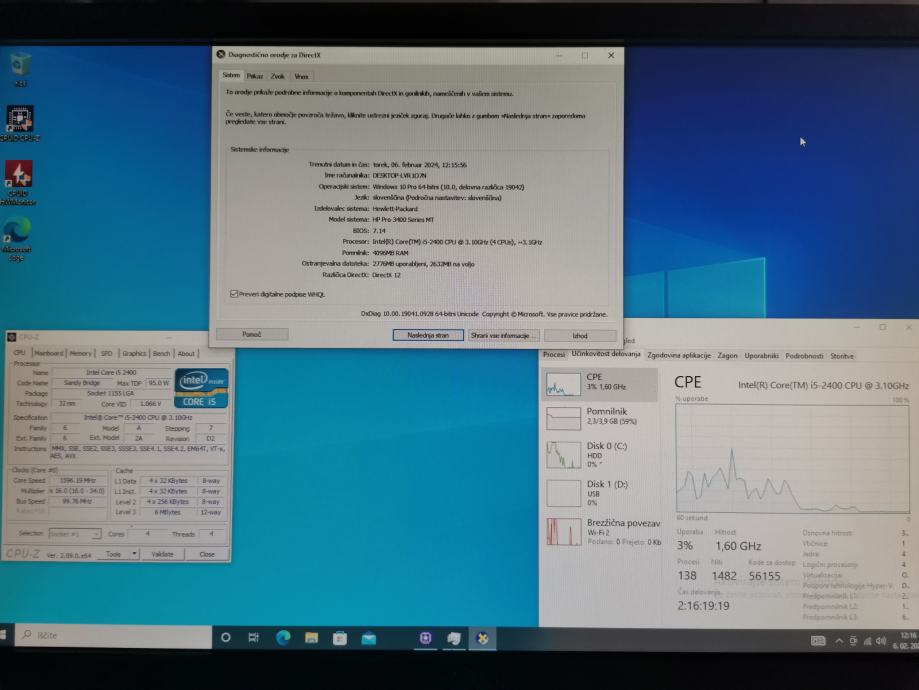Screen dimensions: 919x690
Task: Launch Edge from the taskbar
Action: tap(282, 638)
